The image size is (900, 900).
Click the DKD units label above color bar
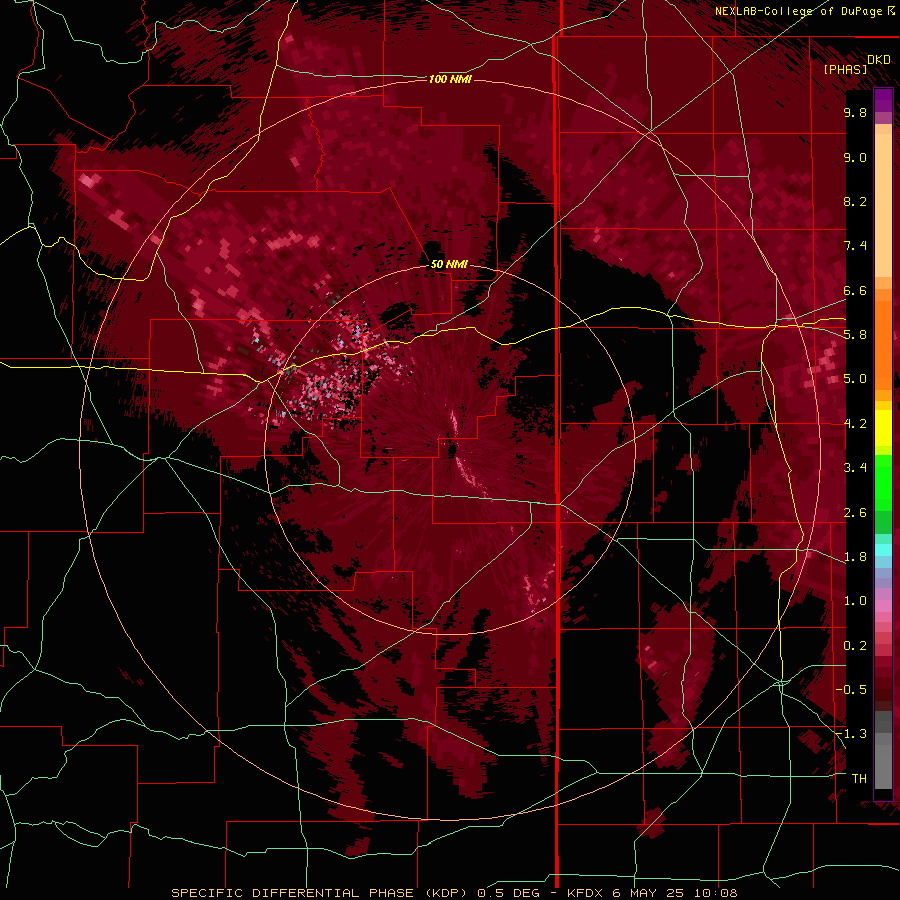click(879, 59)
